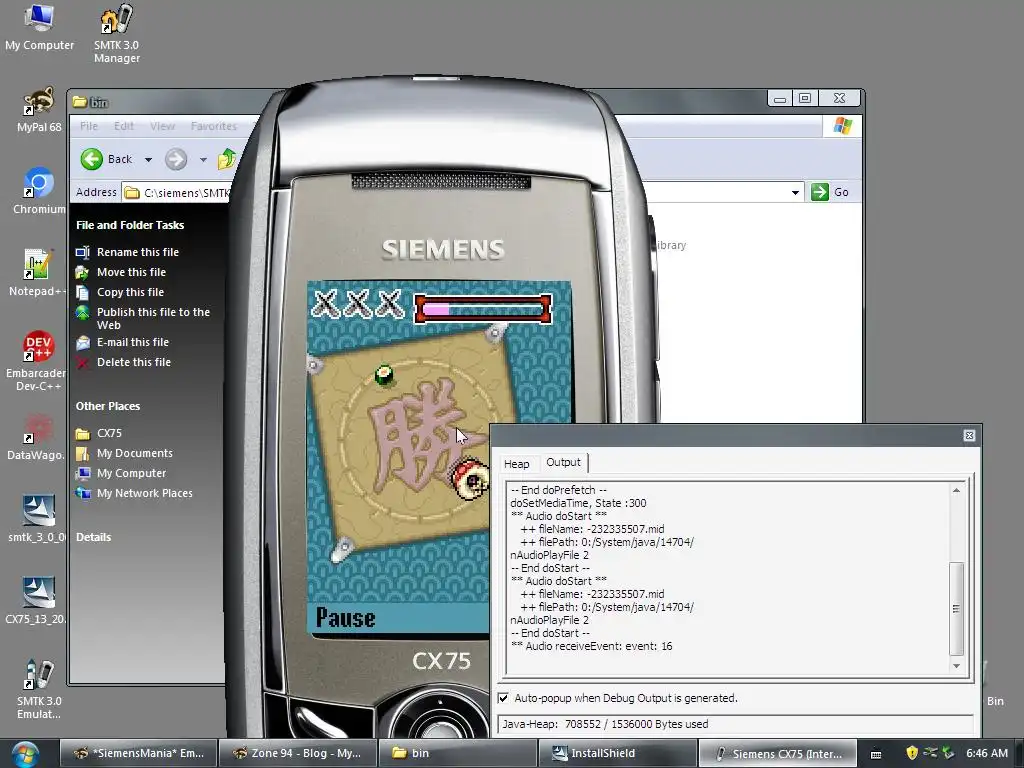The image size is (1024, 768).
Task: Switch to InstallShield taskbar item
Action: click(617, 754)
